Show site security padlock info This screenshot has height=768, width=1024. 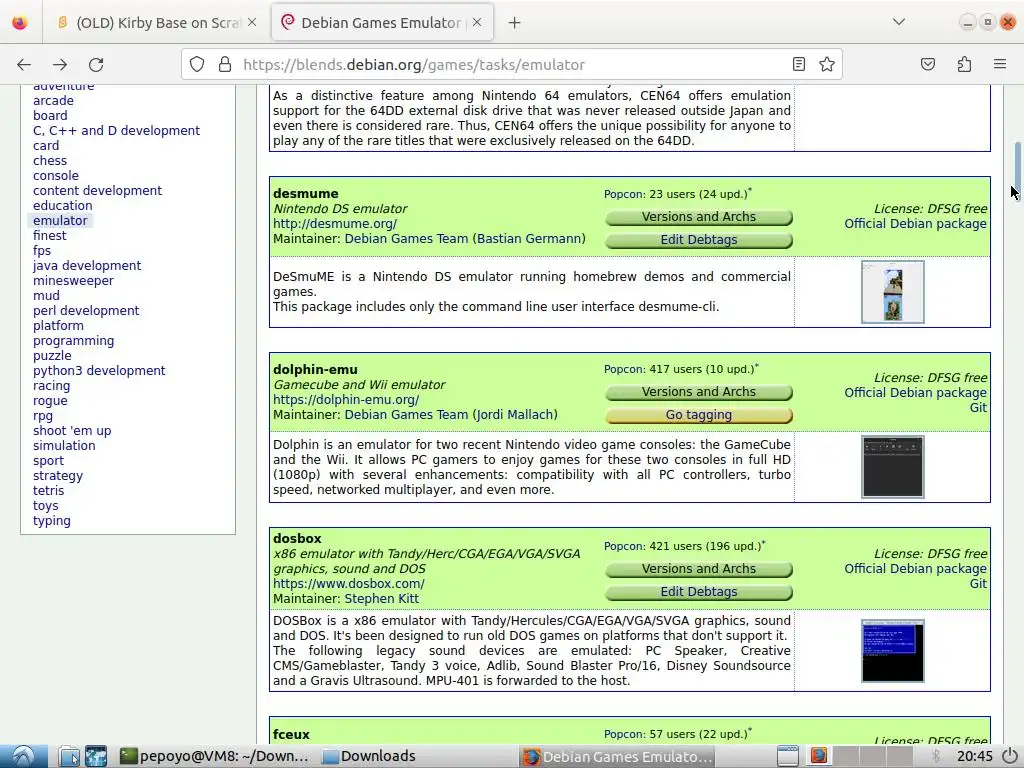[x=225, y=65]
